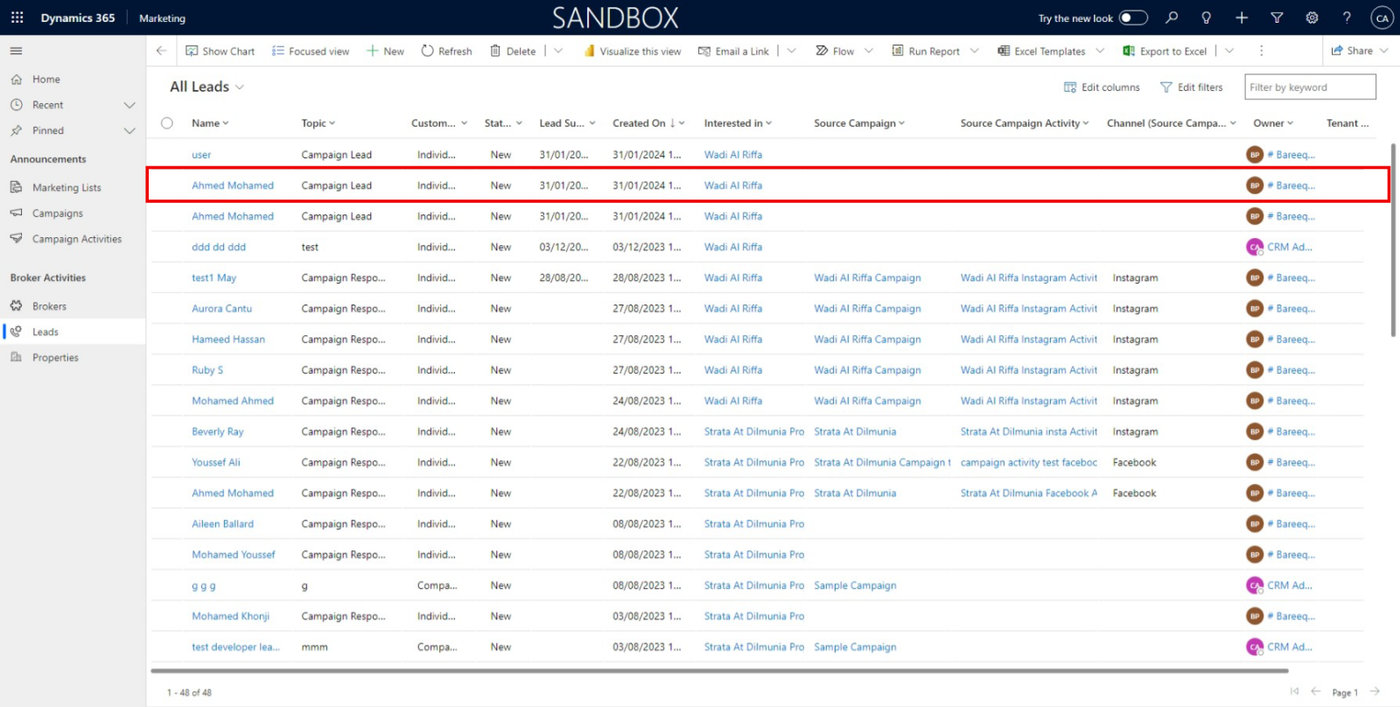1400x707 pixels.
Task: Open the All Leads view selector
Action: [207, 87]
